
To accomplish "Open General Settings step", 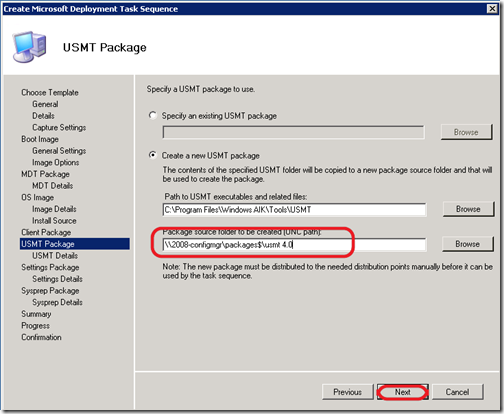I will tap(59, 151).
